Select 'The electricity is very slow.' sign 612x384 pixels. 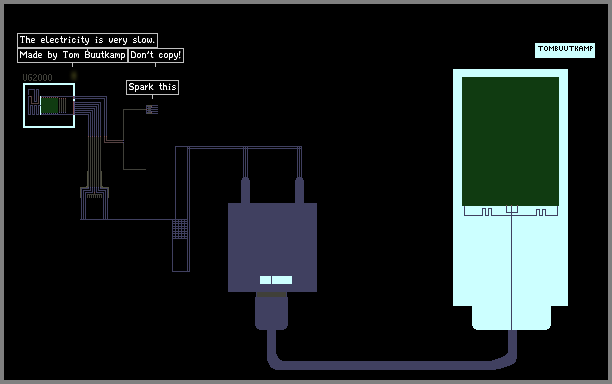pyautogui.click(x=87, y=40)
